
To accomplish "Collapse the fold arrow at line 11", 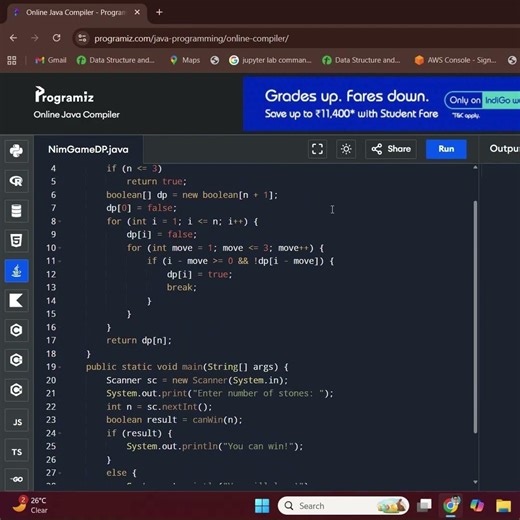I will [60, 261].
